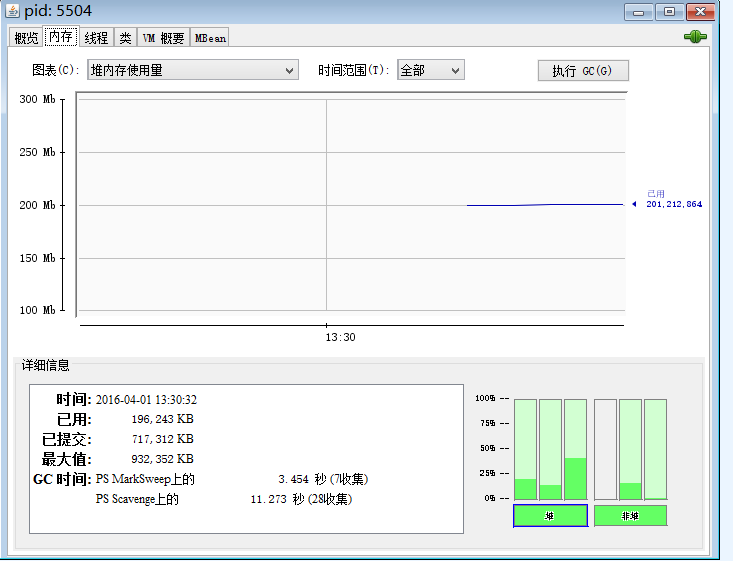Image resolution: width=733 pixels, height=561 pixels.
Task: Click the 13:30 time axis label
Action: click(x=340, y=337)
